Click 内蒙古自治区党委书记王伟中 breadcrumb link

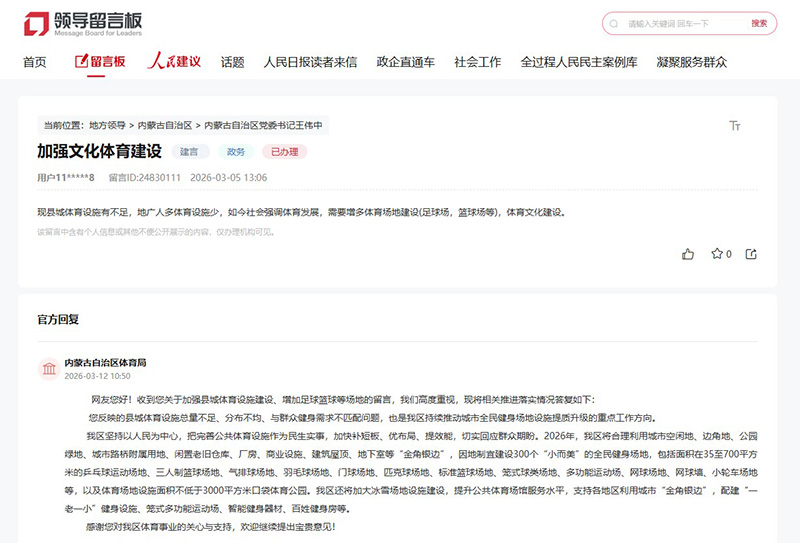click(x=263, y=126)
